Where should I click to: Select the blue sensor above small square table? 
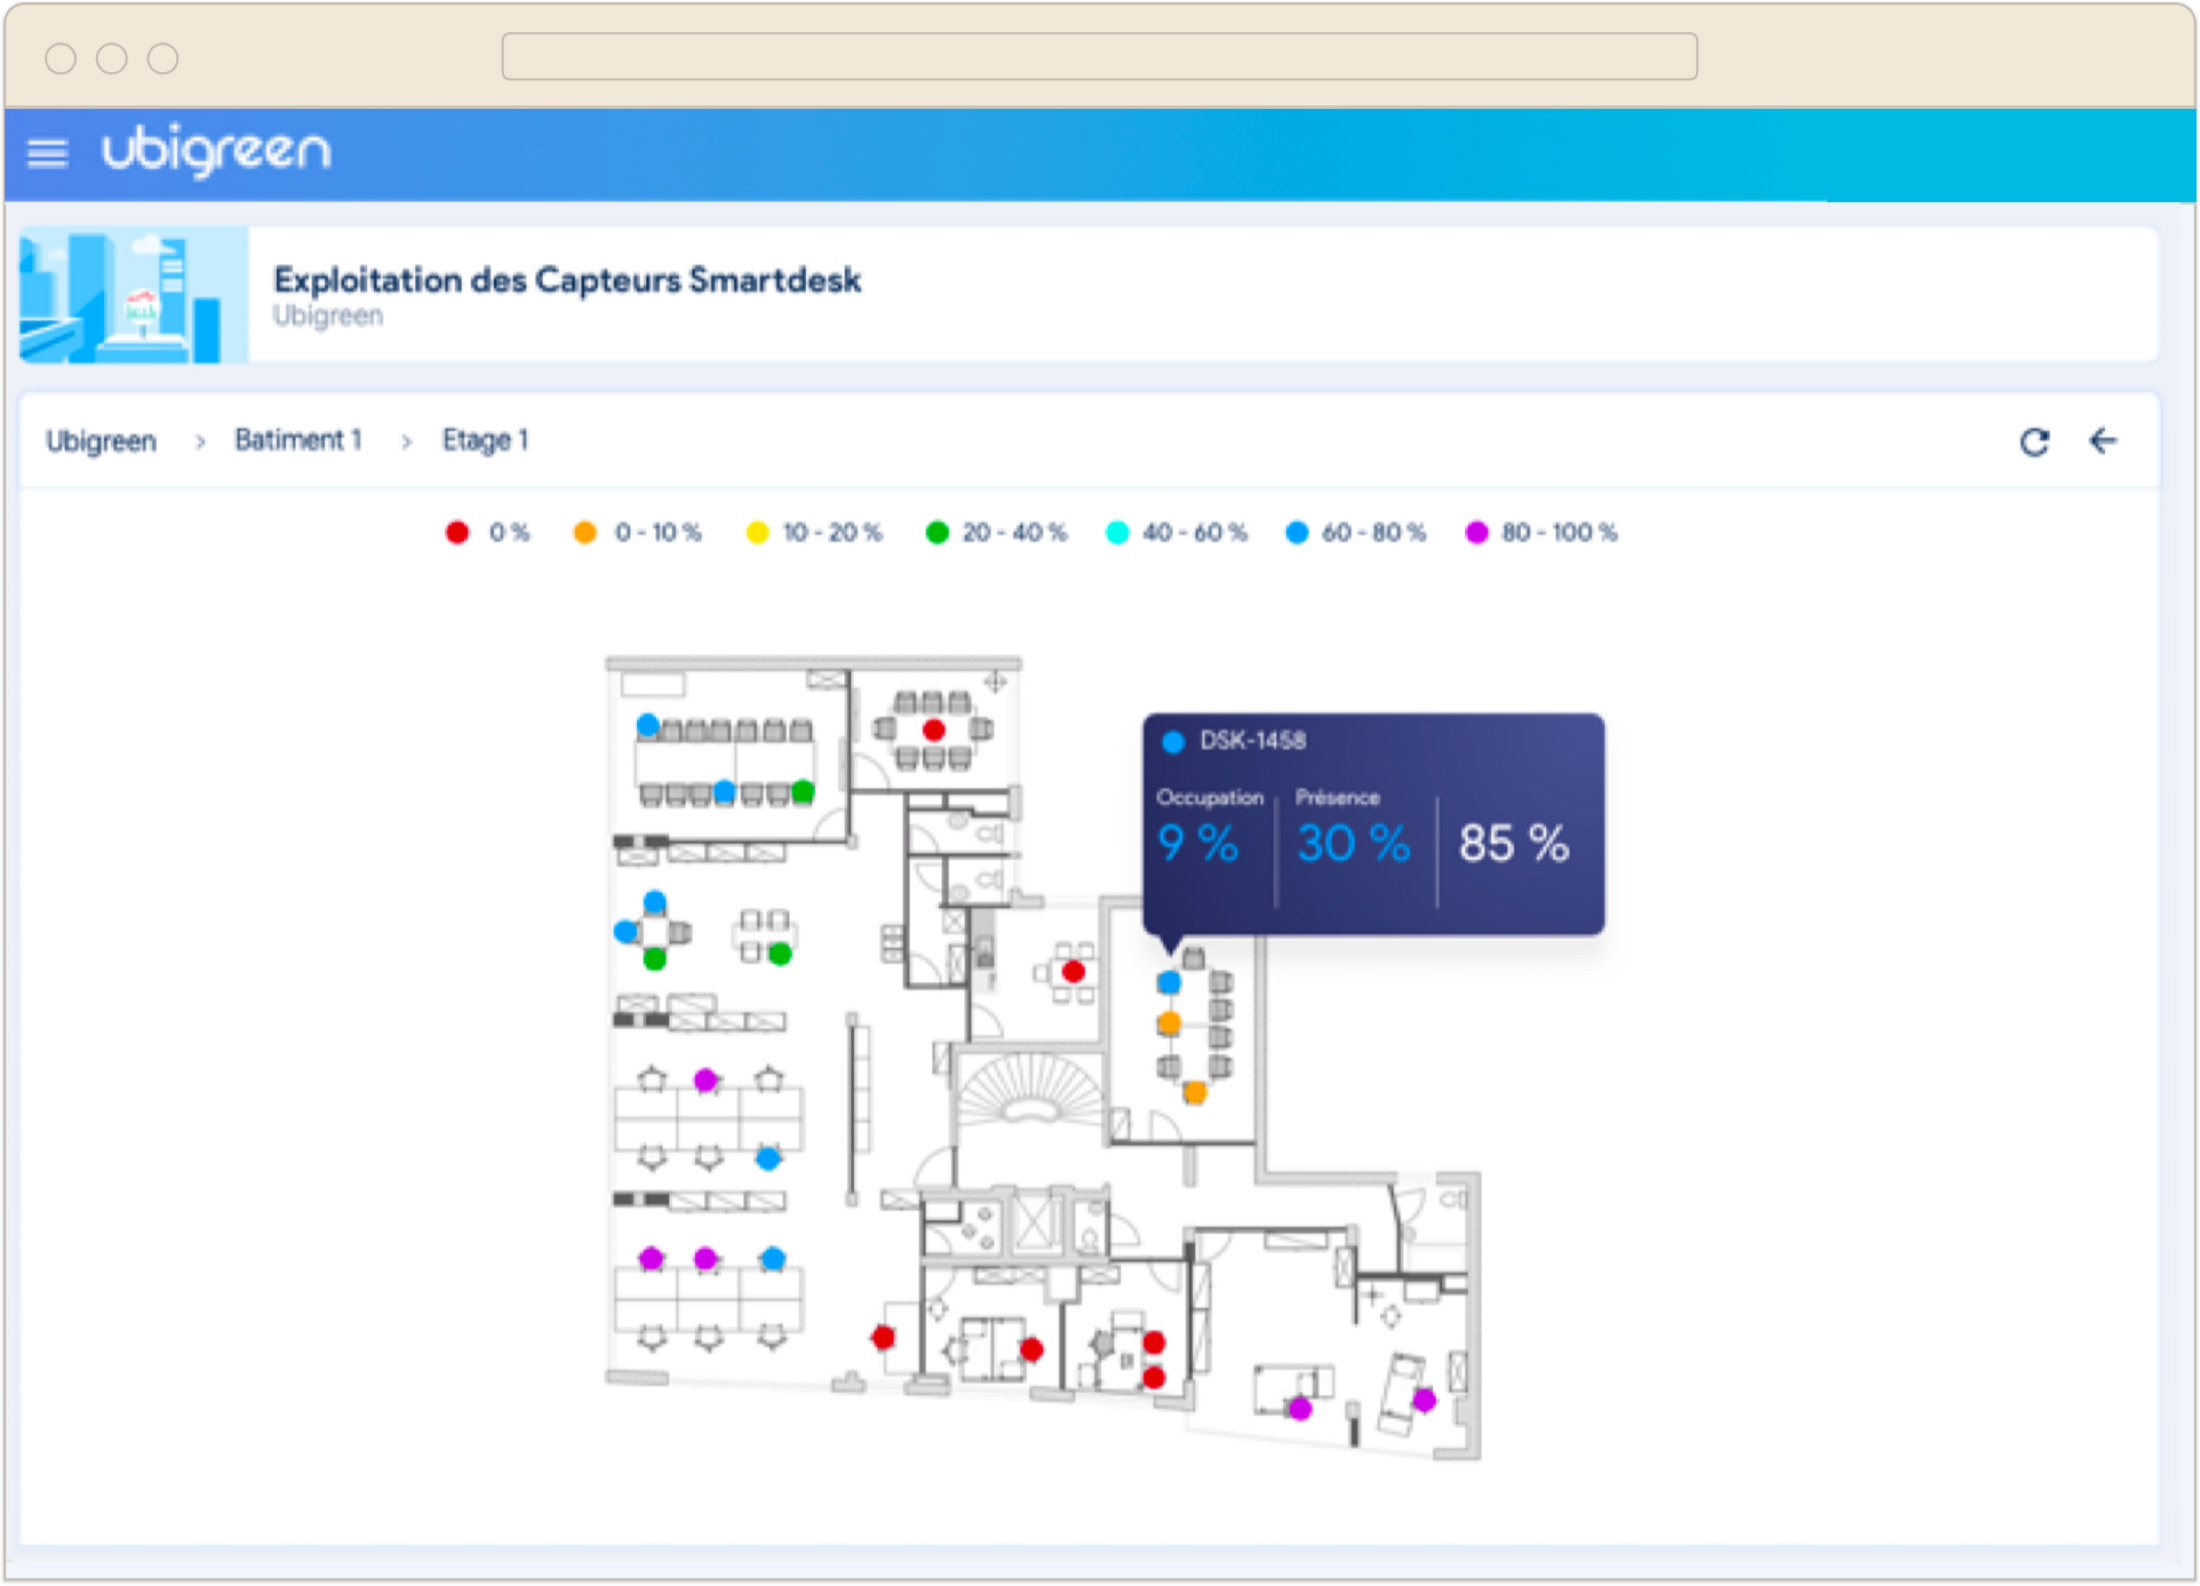tap(655, 902)
